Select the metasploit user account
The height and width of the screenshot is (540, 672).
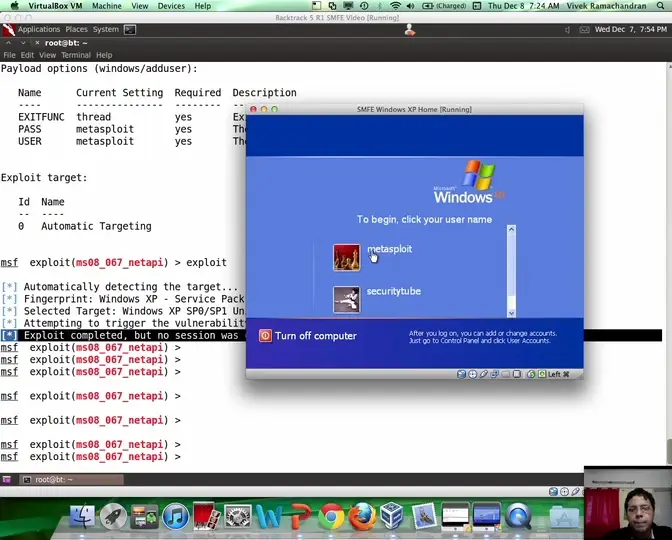(x=389, y=249)
